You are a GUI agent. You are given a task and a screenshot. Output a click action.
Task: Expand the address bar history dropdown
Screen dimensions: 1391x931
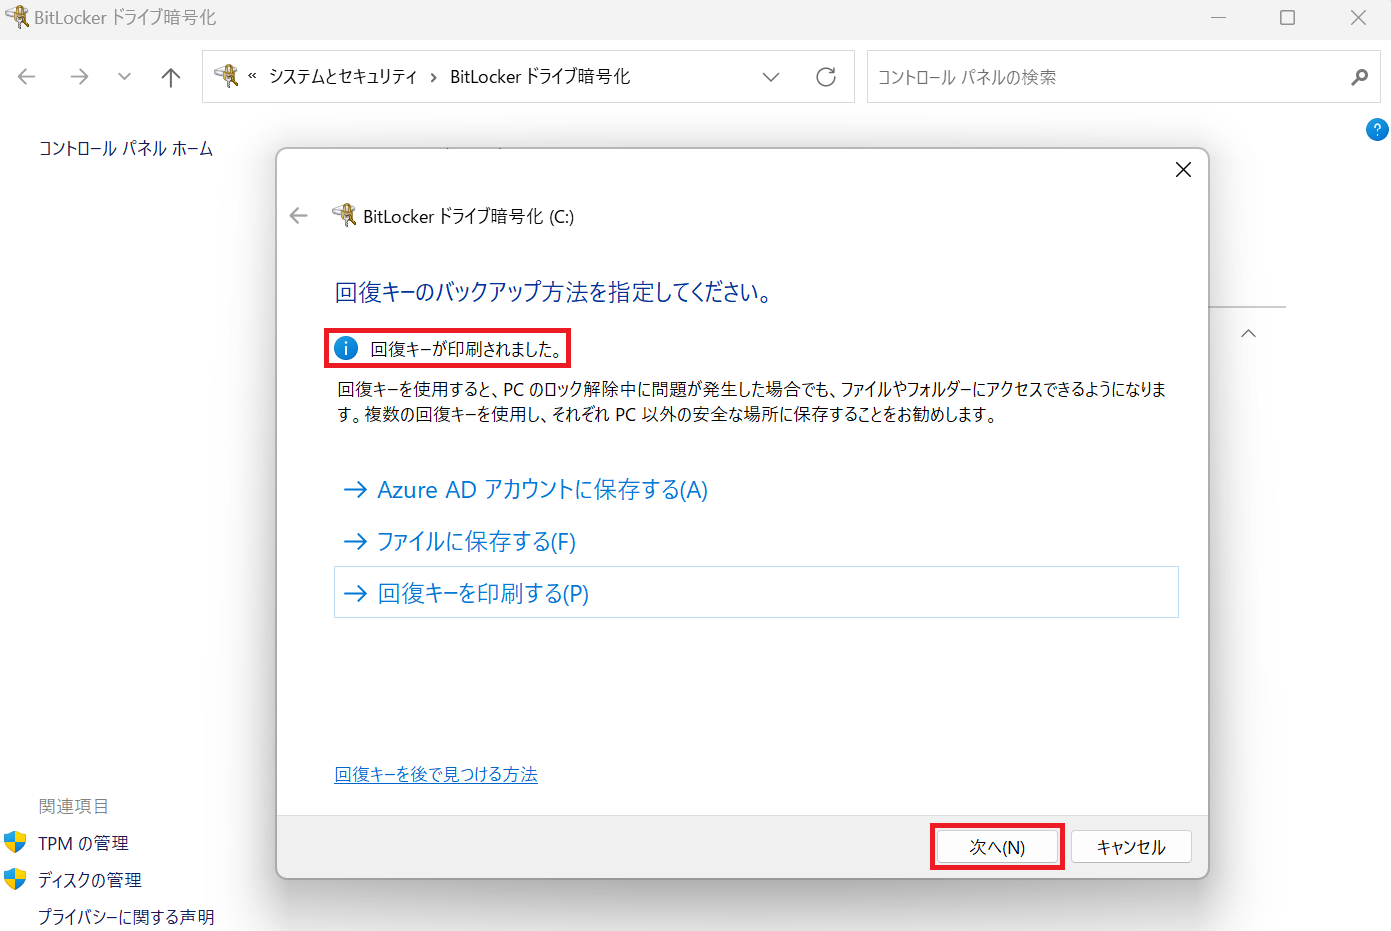coord(771,77)
